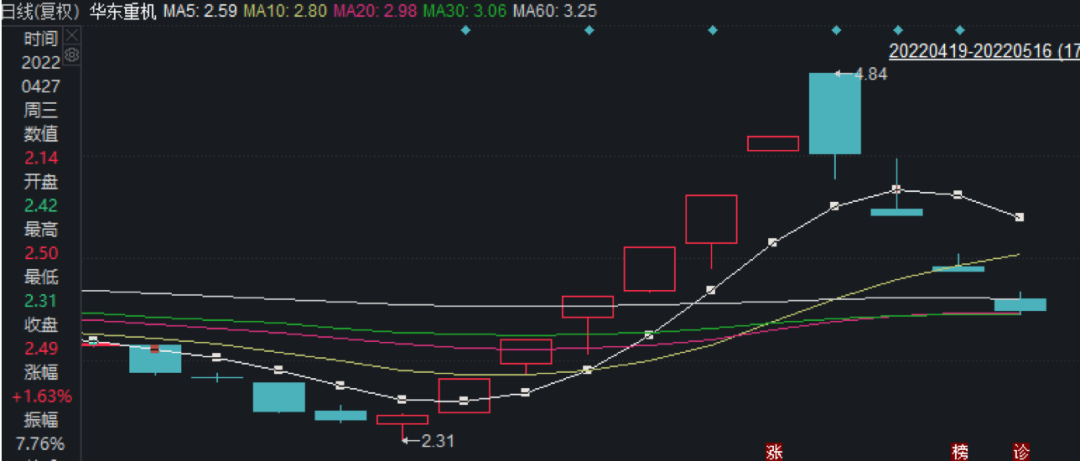1080x461 pixels.
Task: Close the candle data info panel
Action: pos(72,36)
